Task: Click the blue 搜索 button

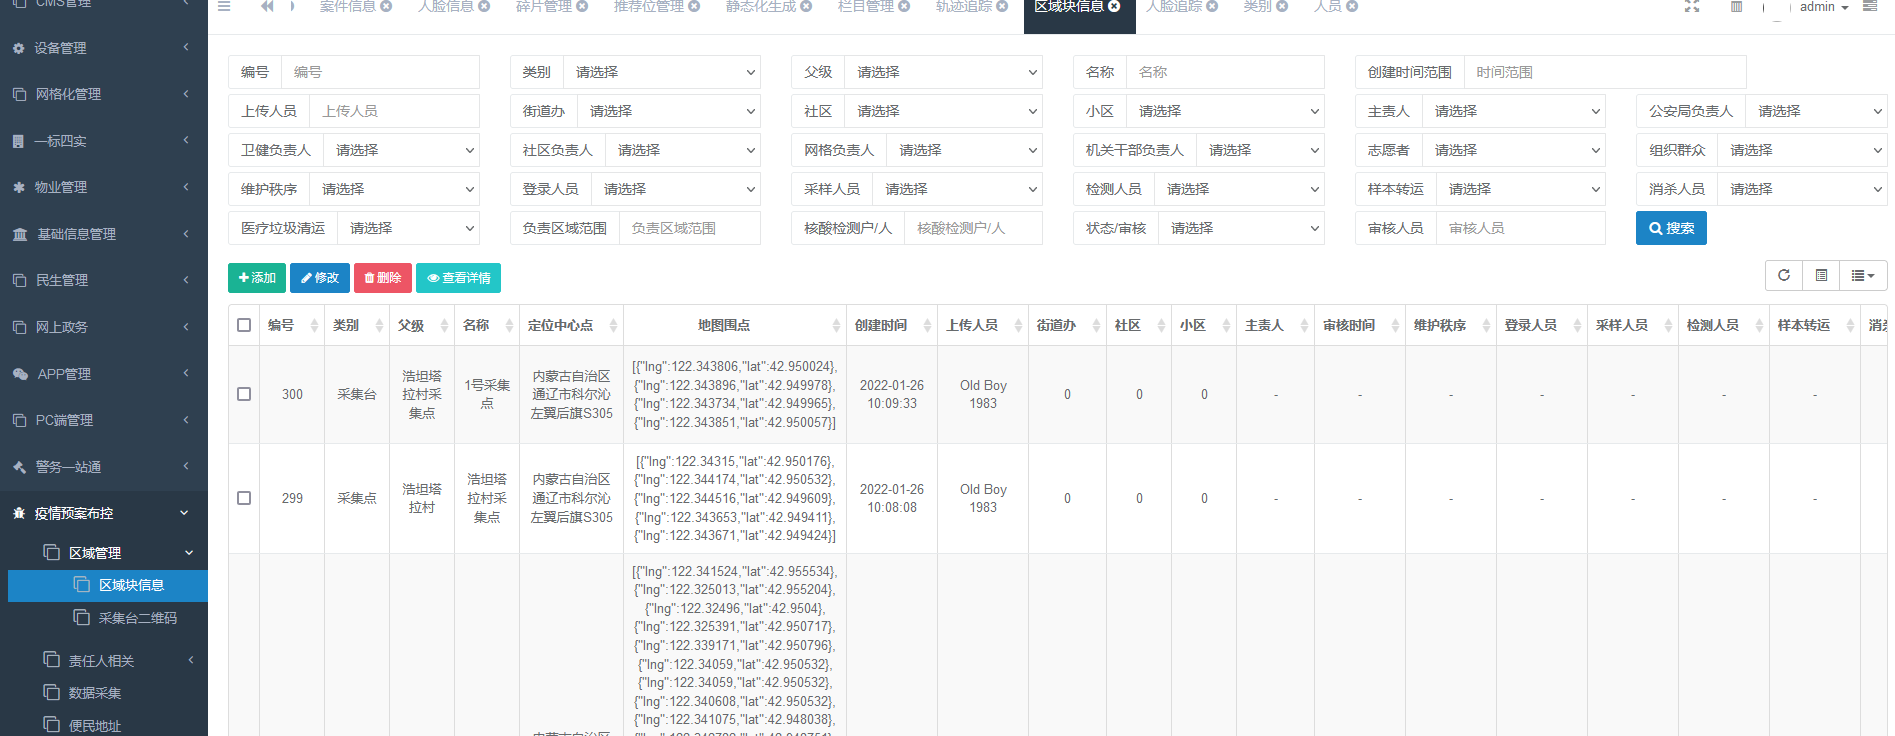Action: tap(1670, 228)
